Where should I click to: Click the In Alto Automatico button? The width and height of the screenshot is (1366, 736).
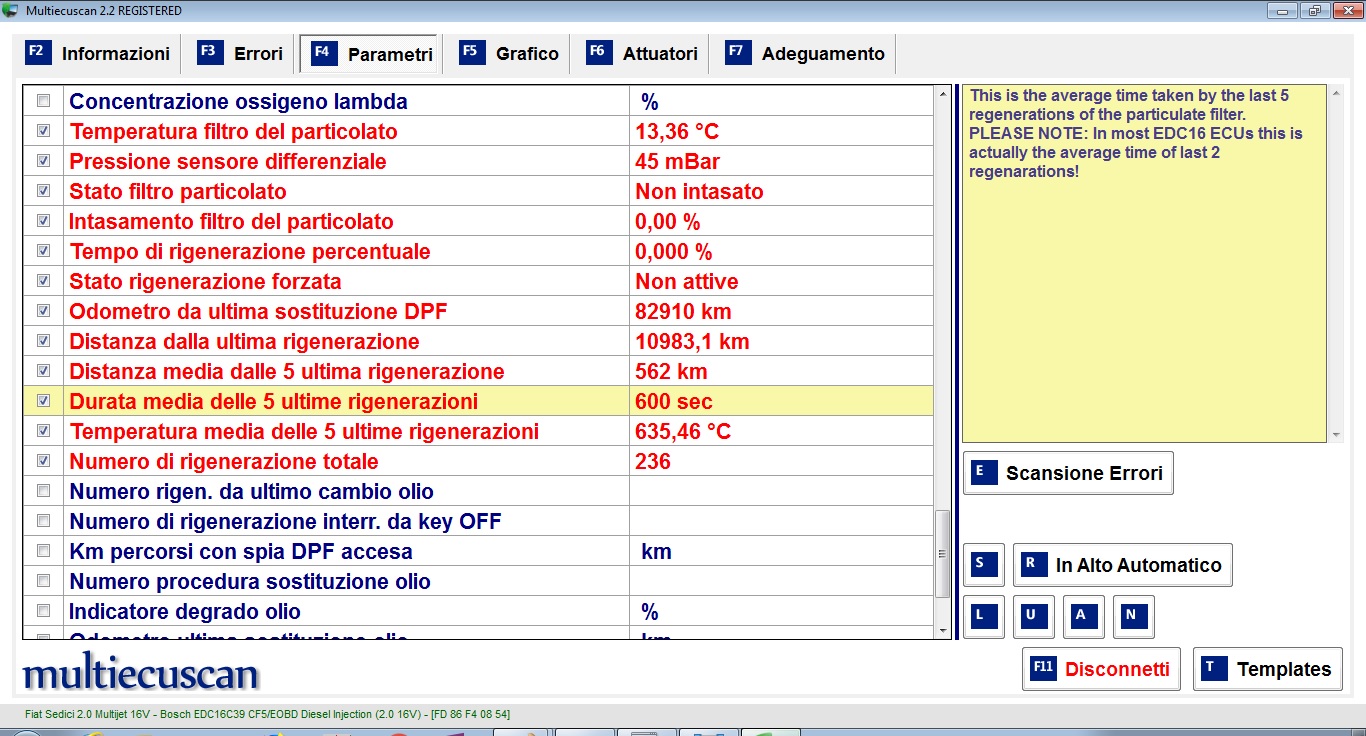click(x=1122, y=565)
